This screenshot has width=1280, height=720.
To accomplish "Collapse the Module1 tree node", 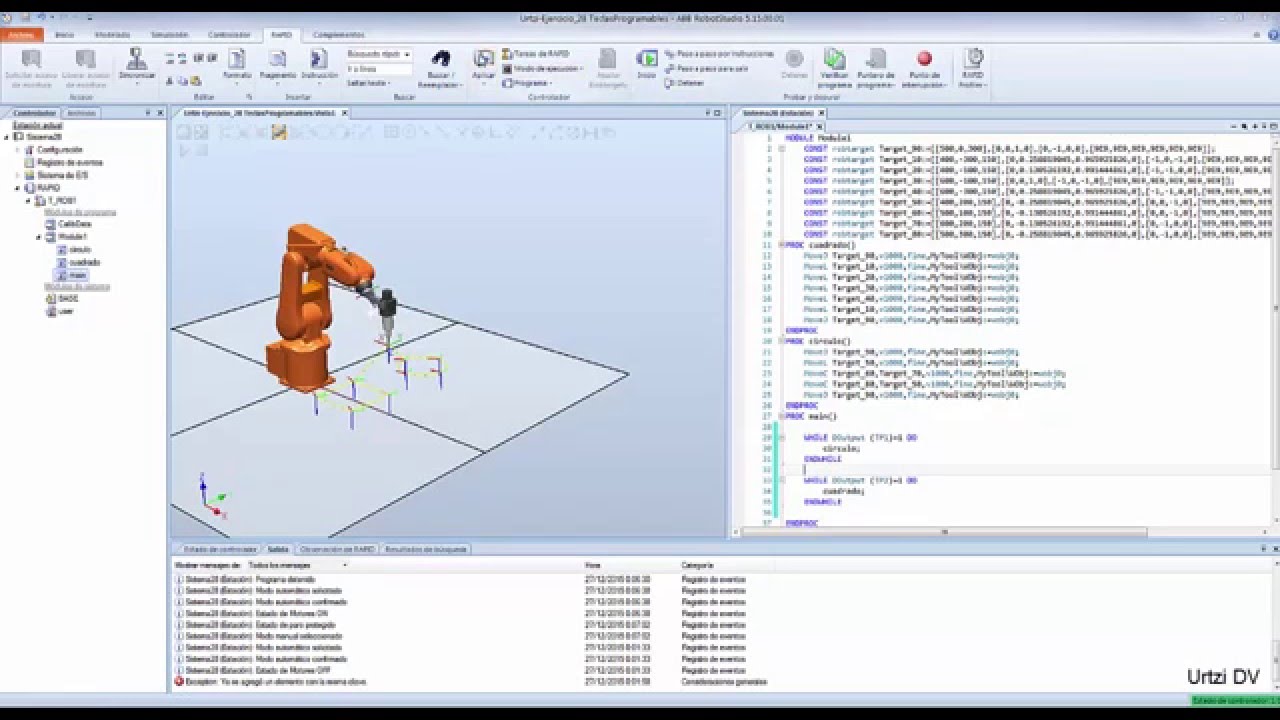I will tap(39, 237).
